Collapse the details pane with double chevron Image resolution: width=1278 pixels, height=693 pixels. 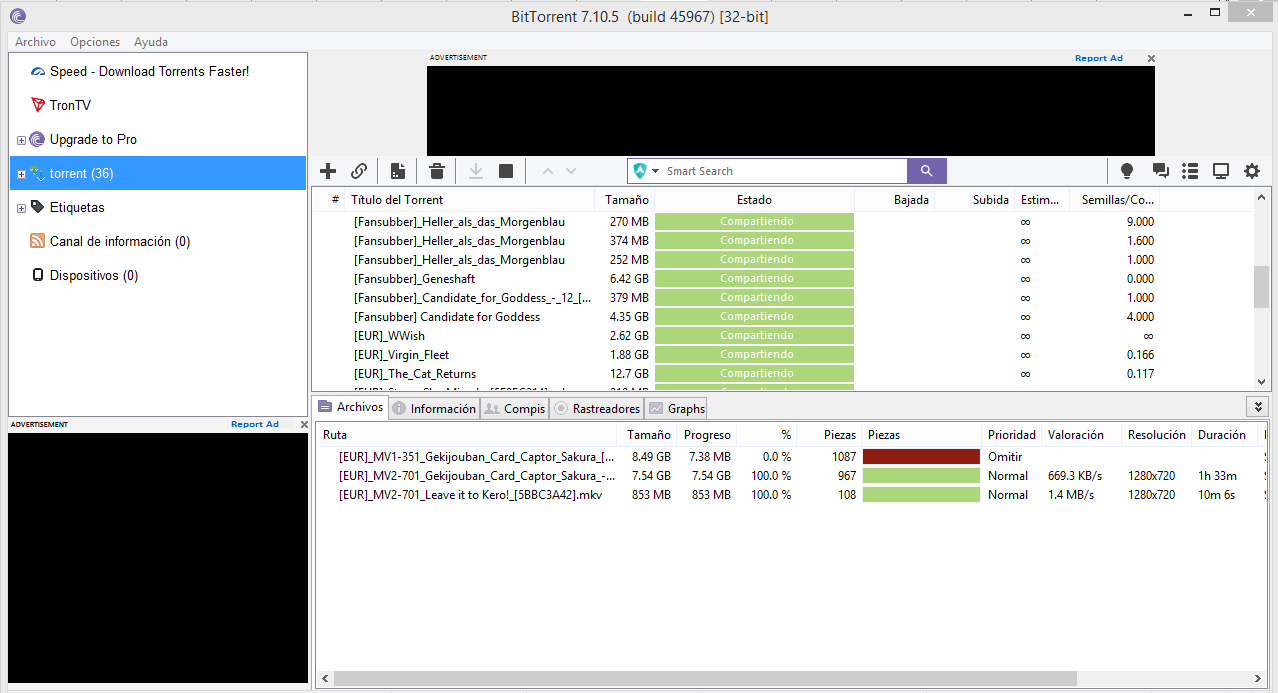1258,406
